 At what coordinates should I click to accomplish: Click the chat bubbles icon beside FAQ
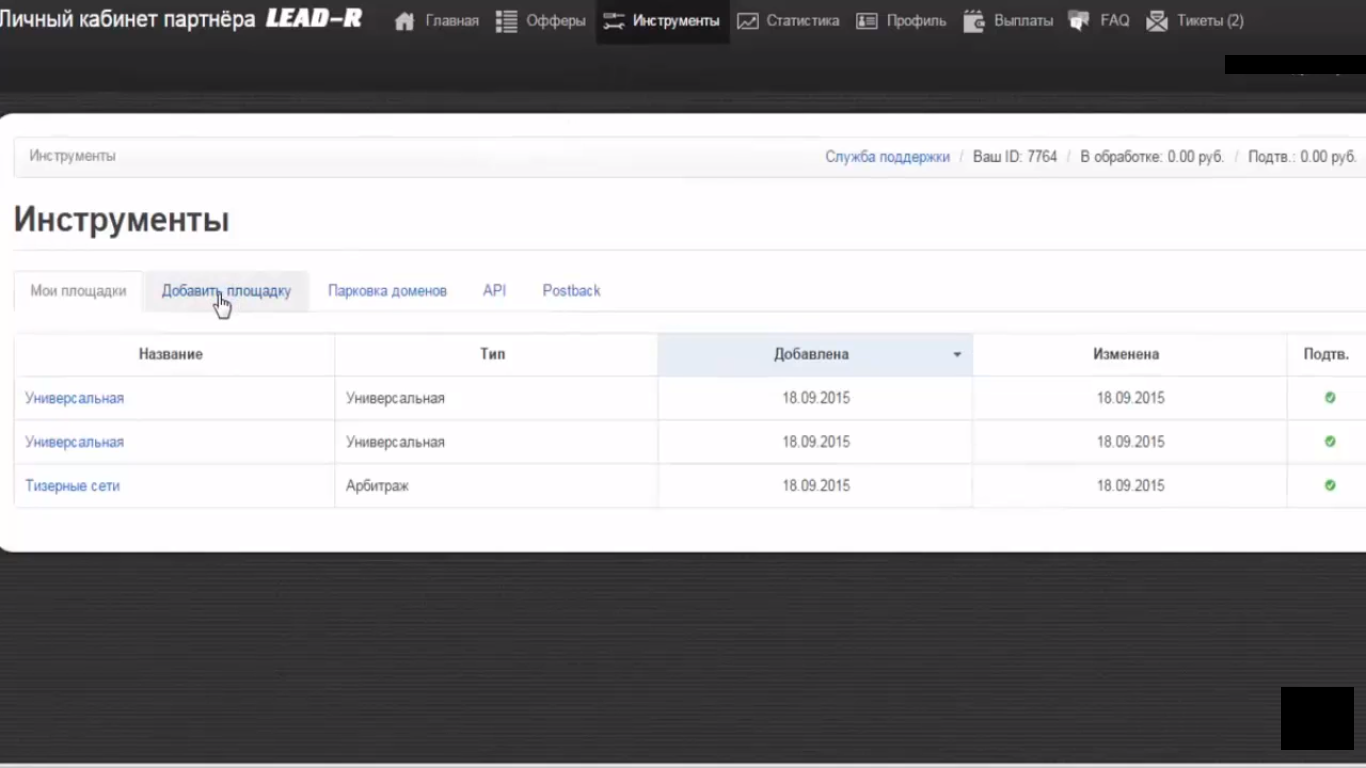[x=1079, y=21]
